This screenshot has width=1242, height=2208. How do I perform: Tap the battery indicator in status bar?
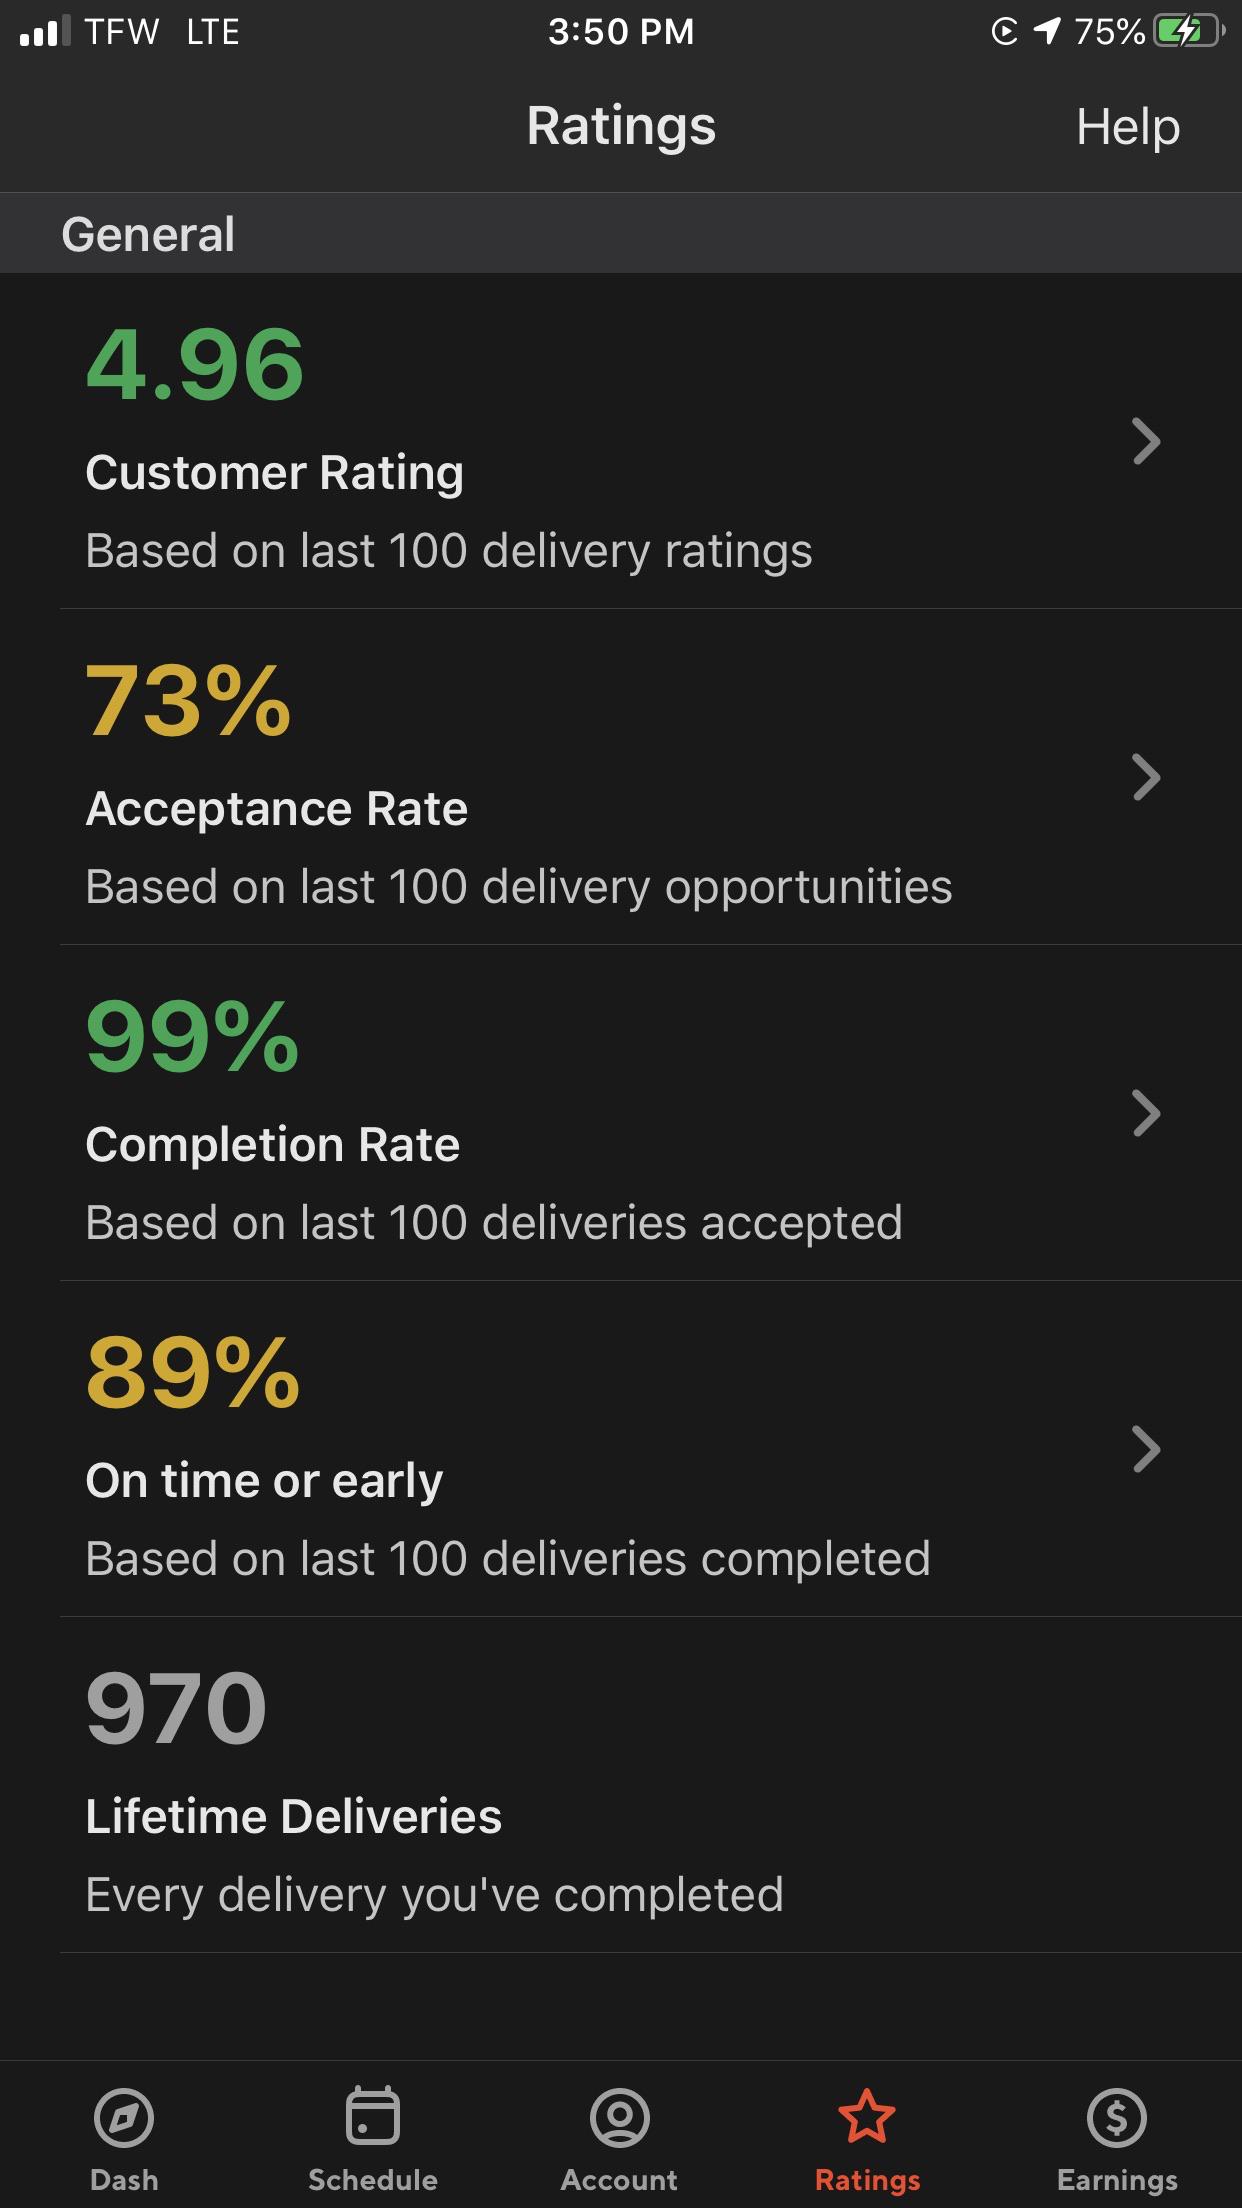1188,32
